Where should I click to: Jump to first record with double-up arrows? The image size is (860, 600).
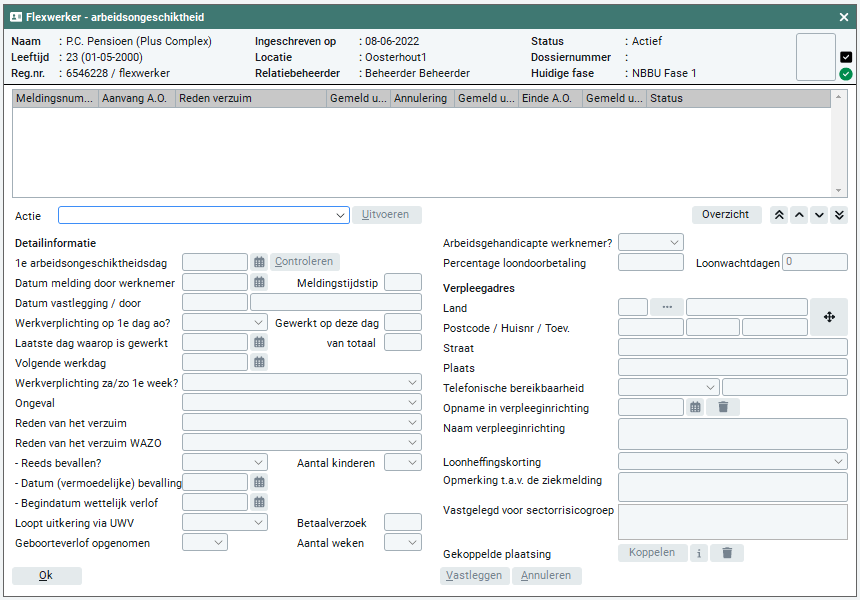(x=779, y=215)
